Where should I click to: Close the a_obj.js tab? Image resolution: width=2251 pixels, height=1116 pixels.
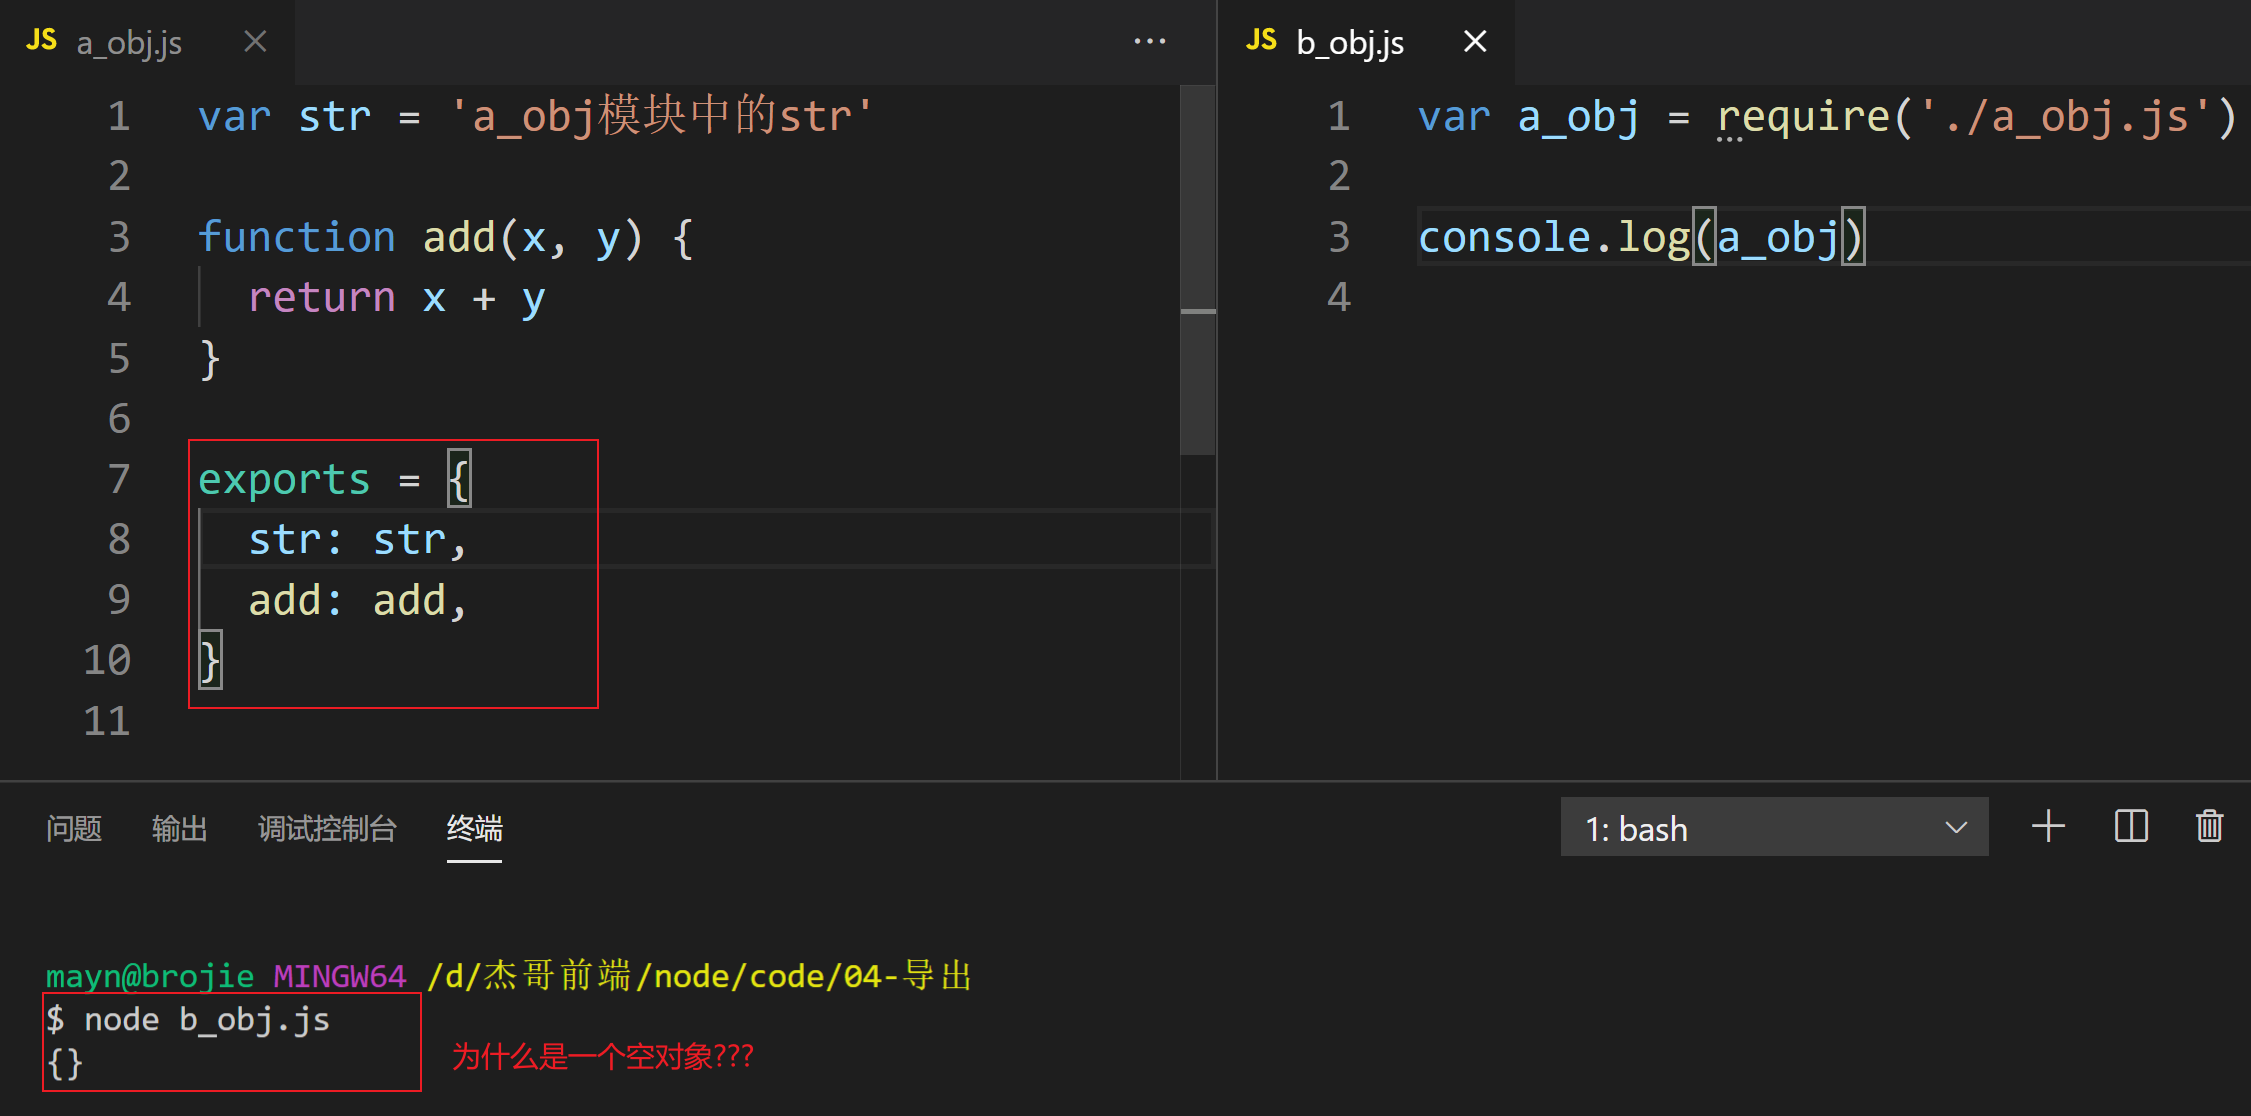(255, 42)
